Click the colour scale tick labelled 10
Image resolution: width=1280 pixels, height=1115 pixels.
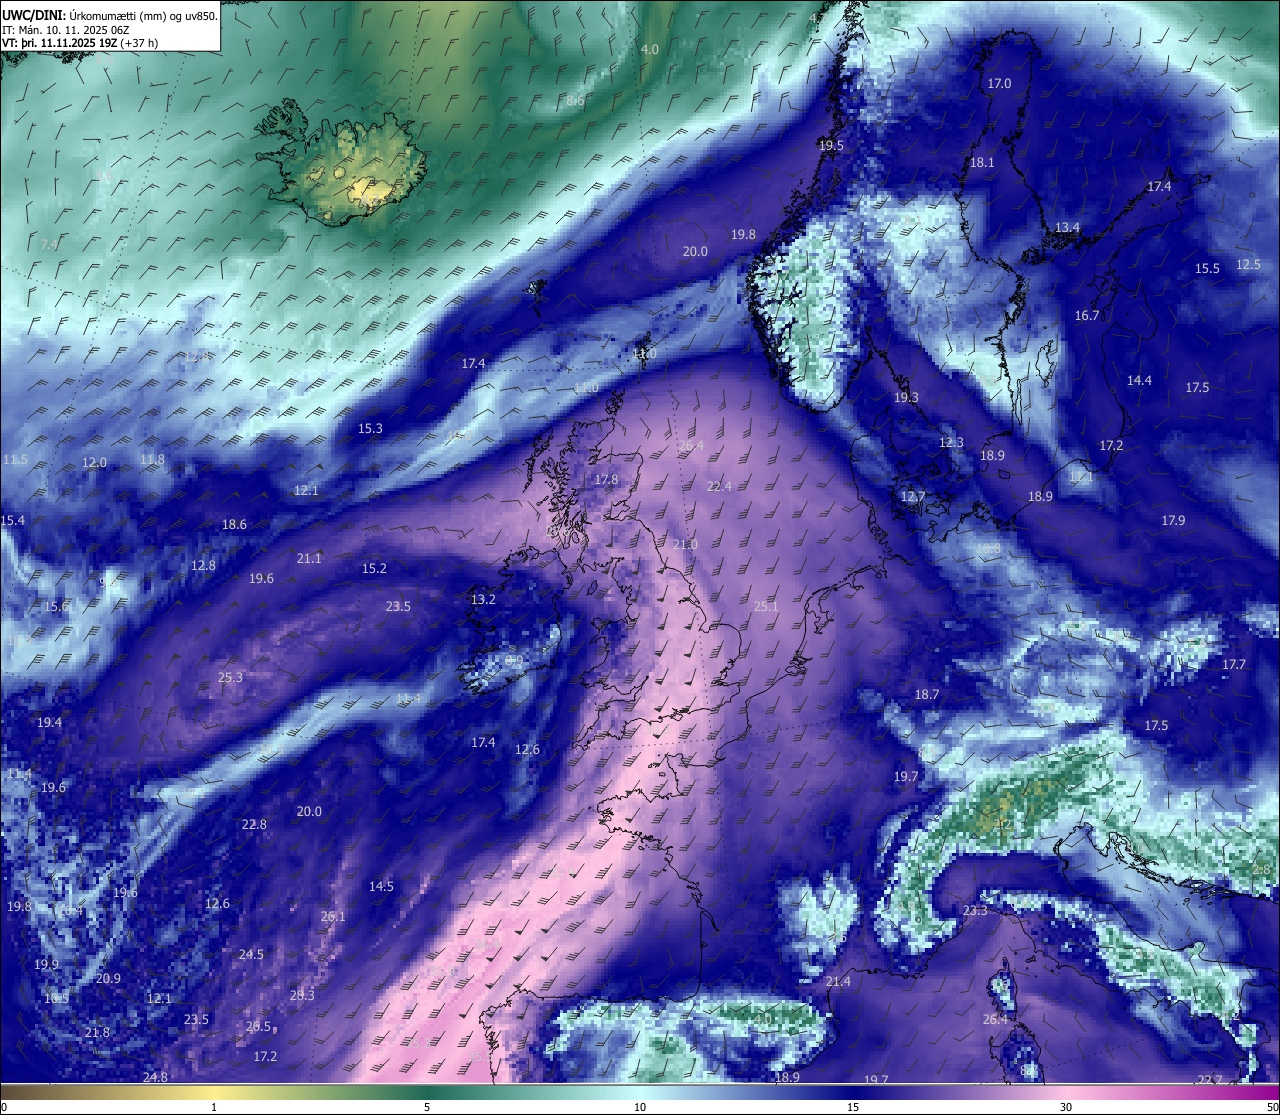coord(640,1107)
